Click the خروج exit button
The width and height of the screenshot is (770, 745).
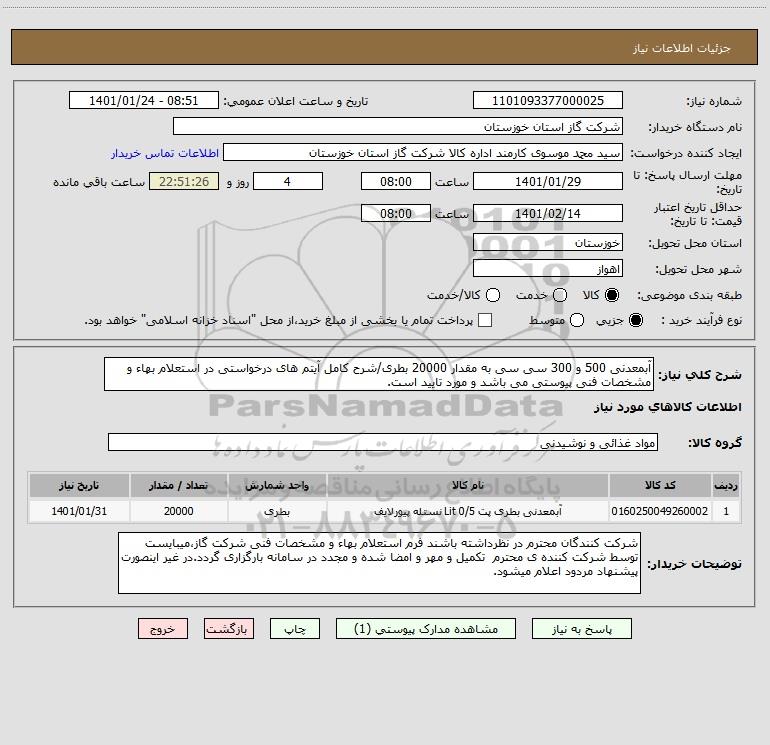(x=163, y=629)
